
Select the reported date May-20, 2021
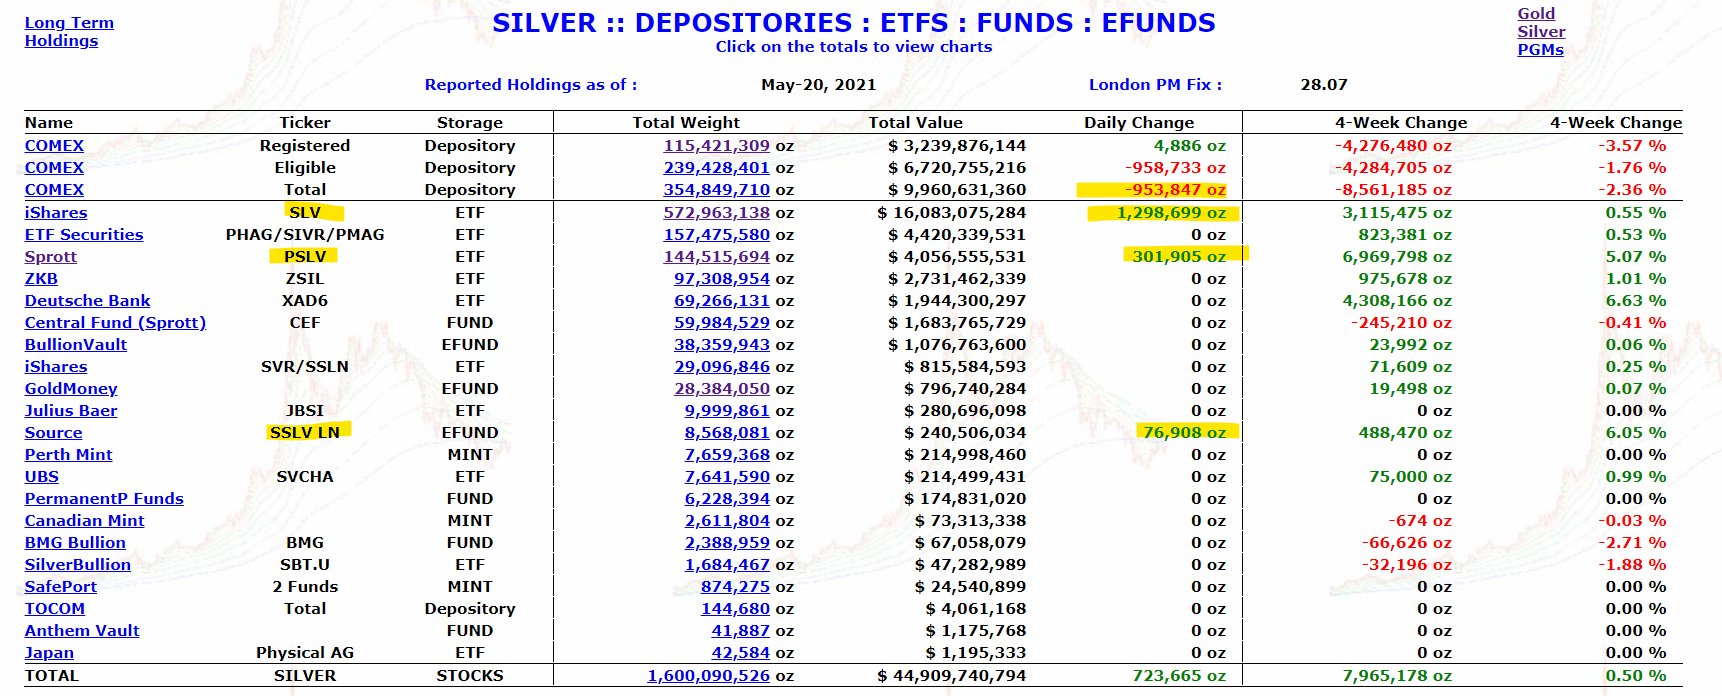[x=818, y=85]
